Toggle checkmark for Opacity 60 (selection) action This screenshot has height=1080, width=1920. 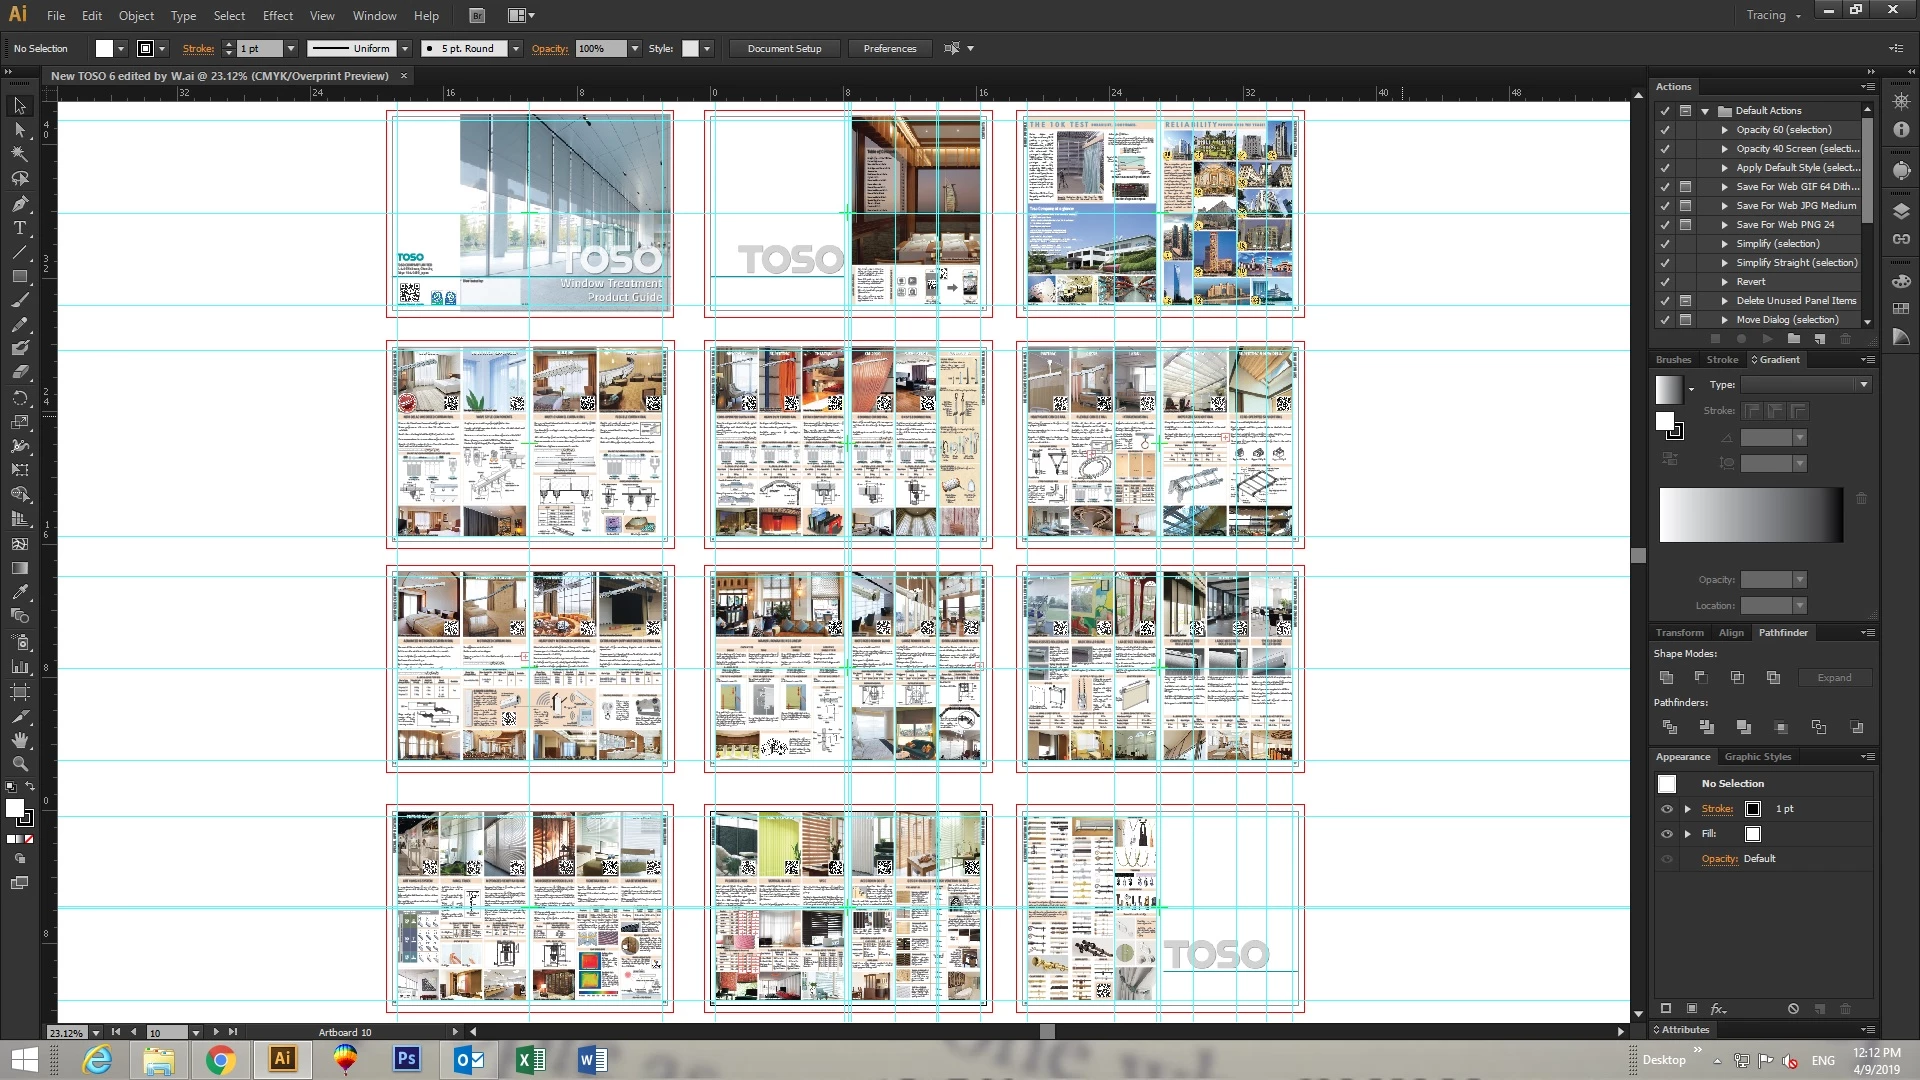pyautogui.click(x=1665, y=130)
